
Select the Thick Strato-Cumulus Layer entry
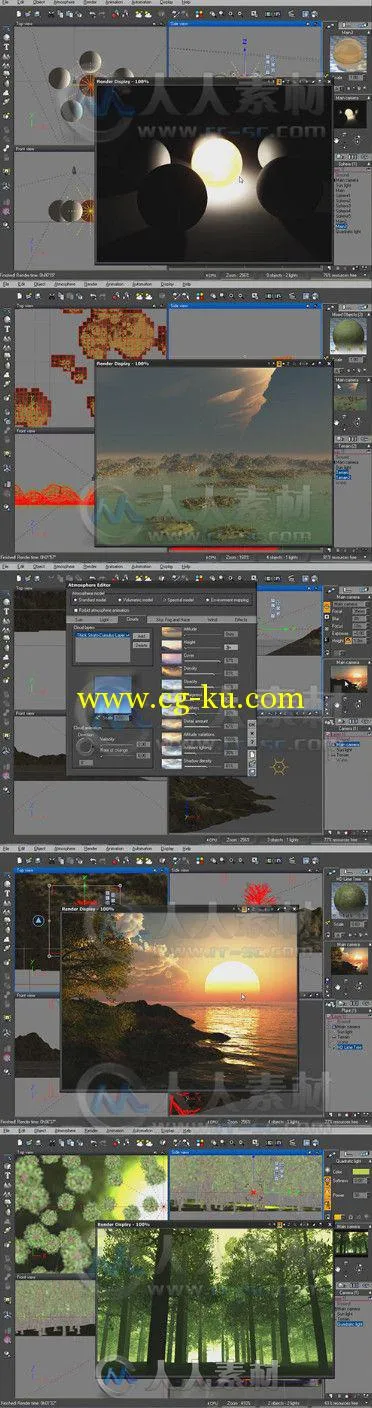coord(102,635)
